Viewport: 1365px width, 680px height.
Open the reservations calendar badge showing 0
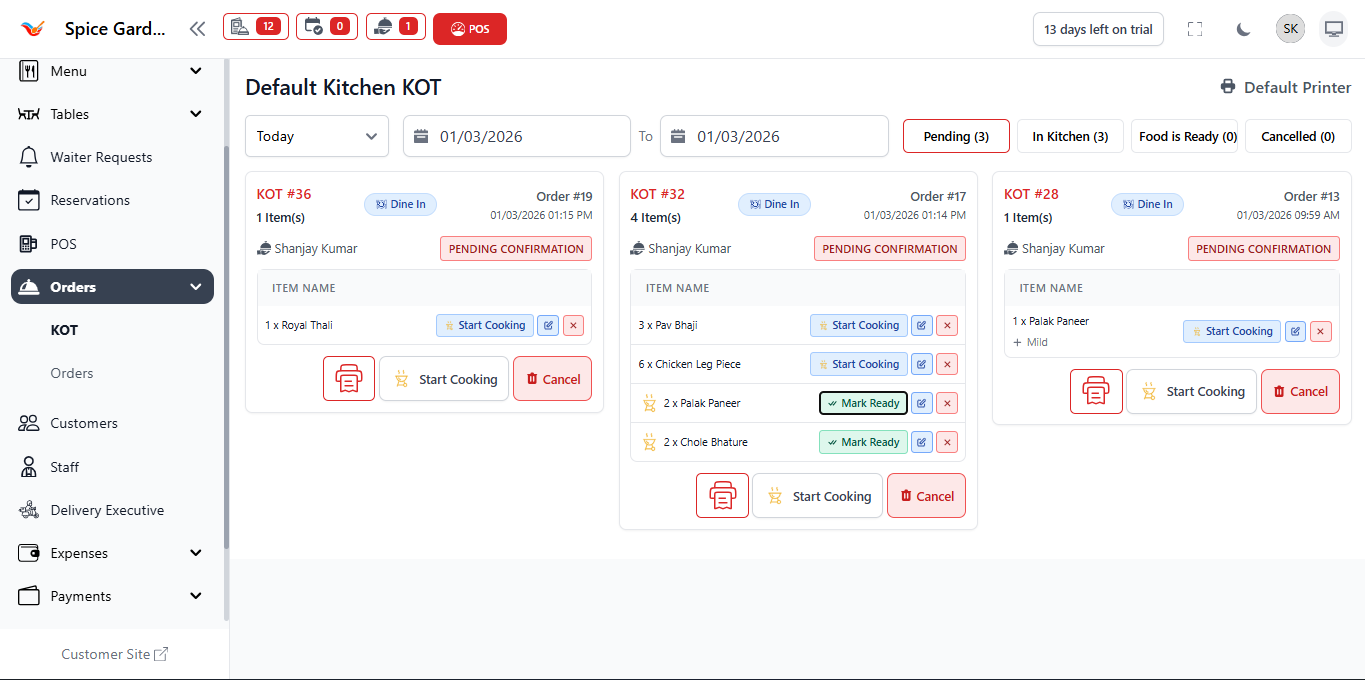(x=326, y=28)
